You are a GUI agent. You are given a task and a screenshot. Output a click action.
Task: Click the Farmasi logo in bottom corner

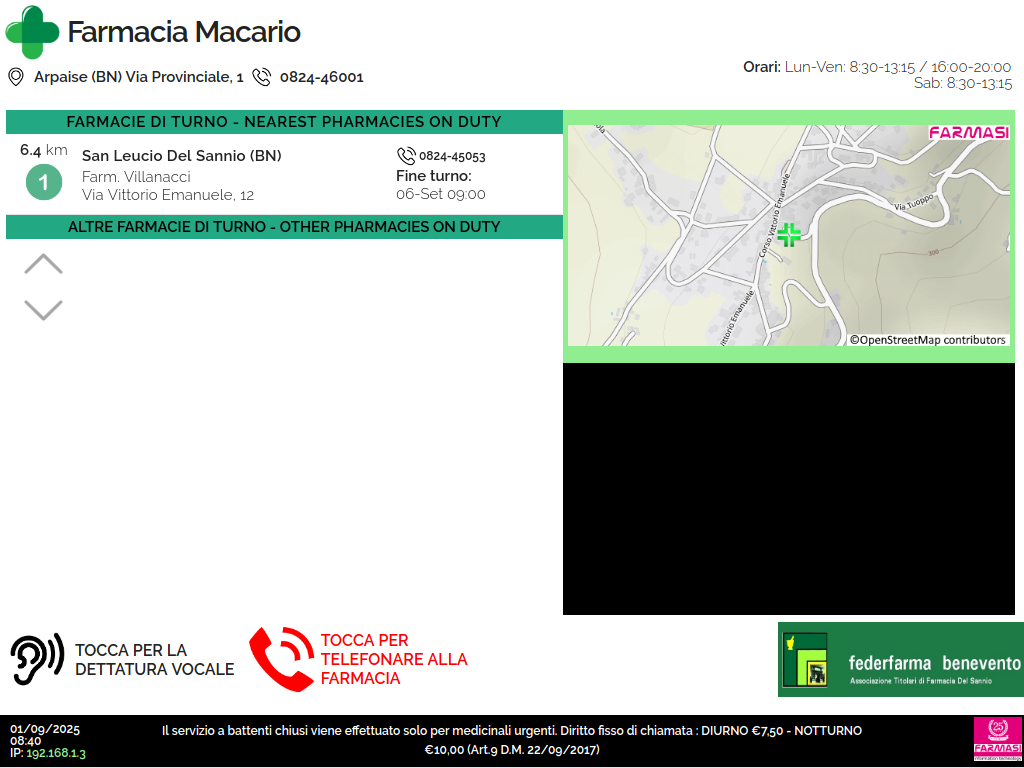996,740
